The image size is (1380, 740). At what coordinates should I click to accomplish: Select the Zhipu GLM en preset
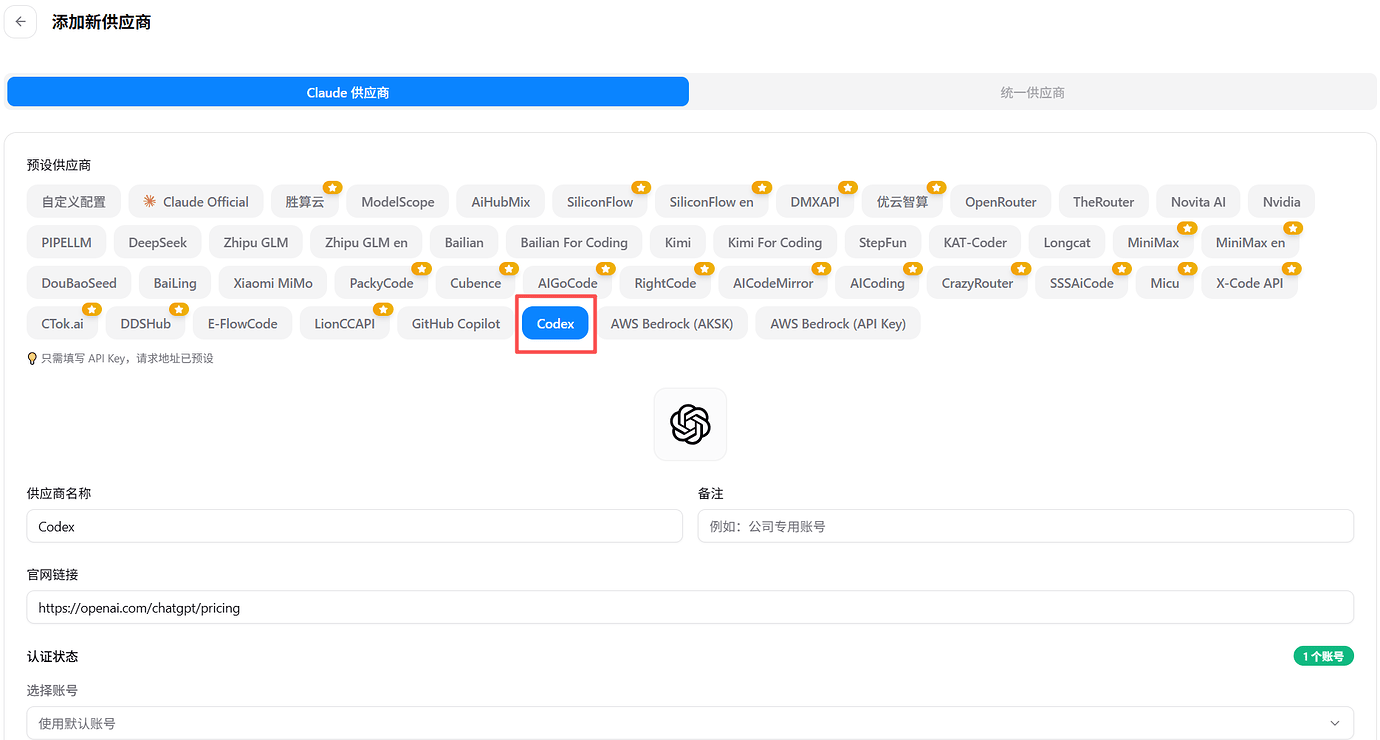tap(366, 242)
